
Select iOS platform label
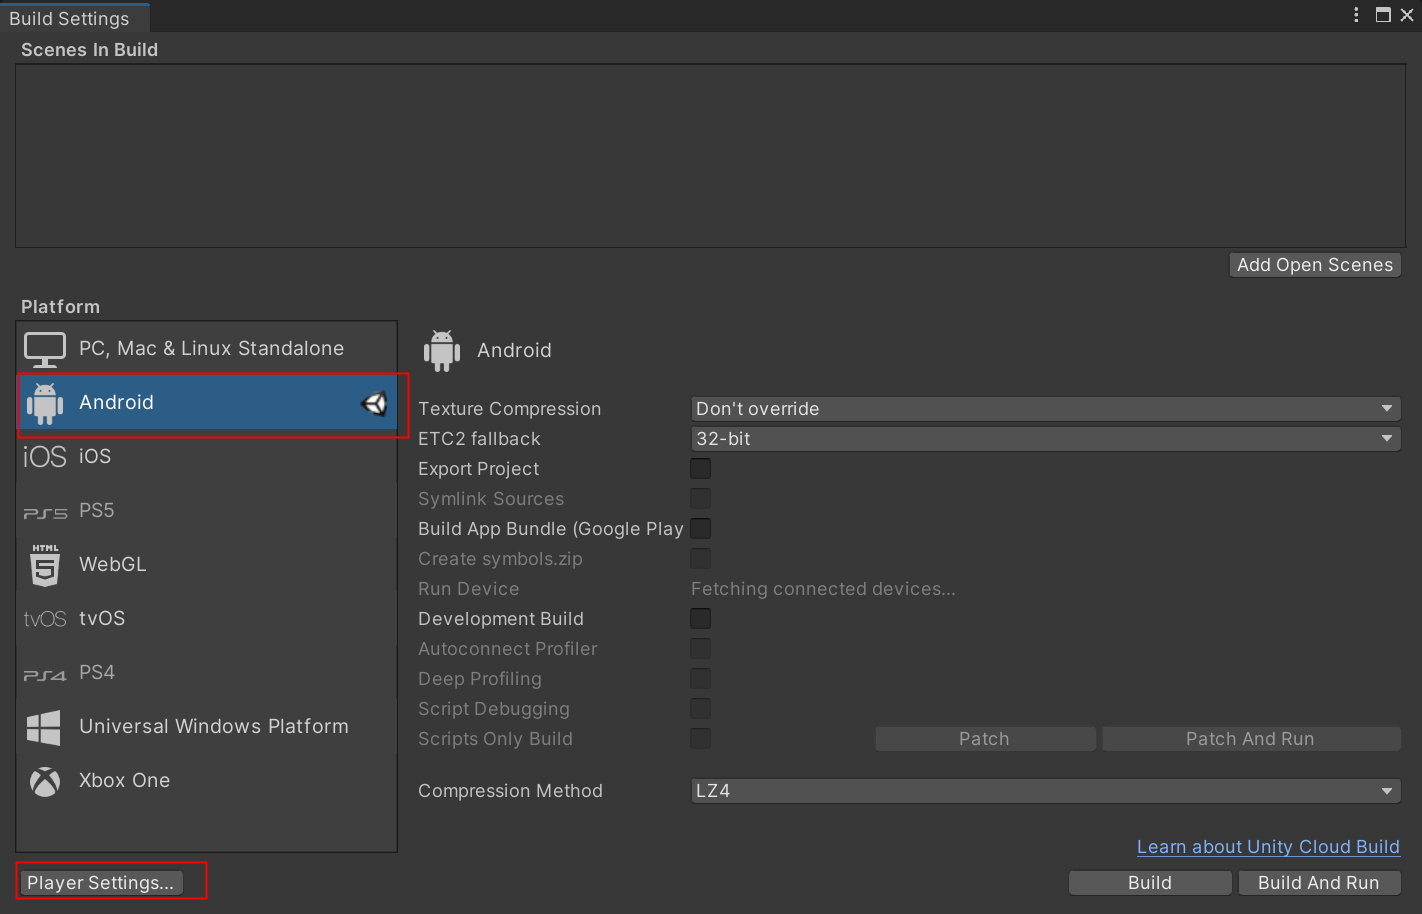click(x=95, y=456)
